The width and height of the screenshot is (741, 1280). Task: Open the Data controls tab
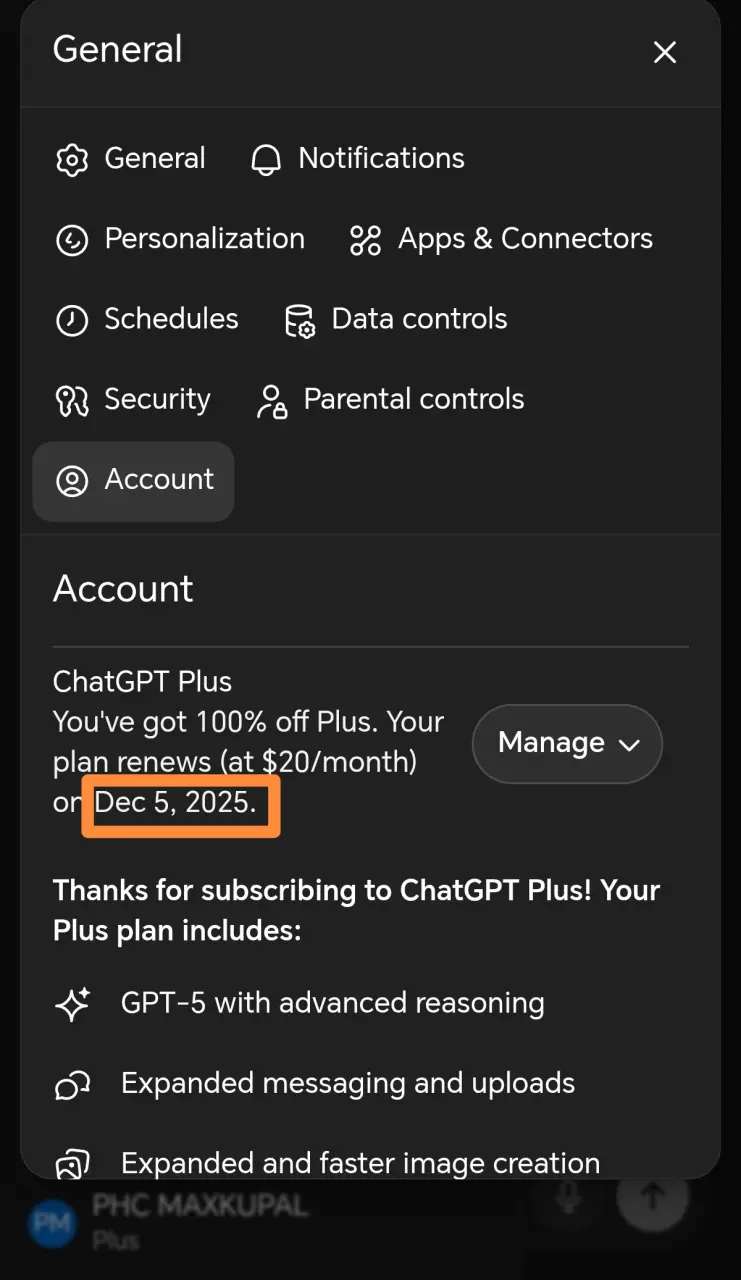coord(396,319)
